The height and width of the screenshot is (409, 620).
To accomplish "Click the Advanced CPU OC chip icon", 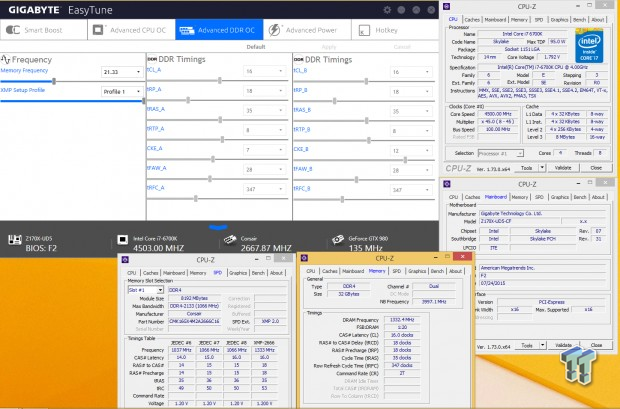I will tap(98, 30).
